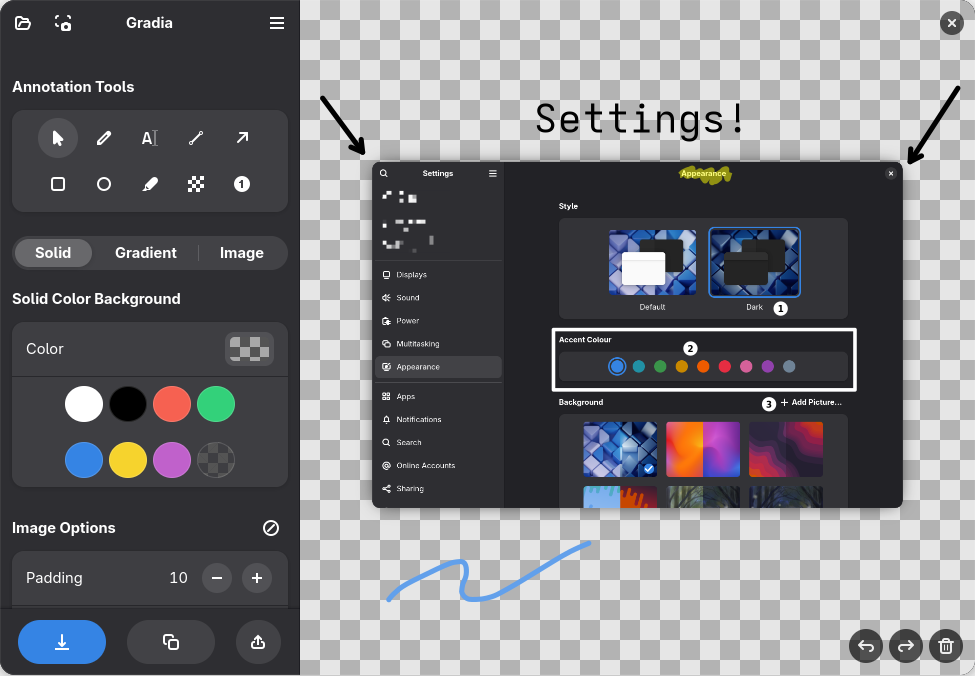Click Multitasking in Settings sidebar

tap(438, 343)
